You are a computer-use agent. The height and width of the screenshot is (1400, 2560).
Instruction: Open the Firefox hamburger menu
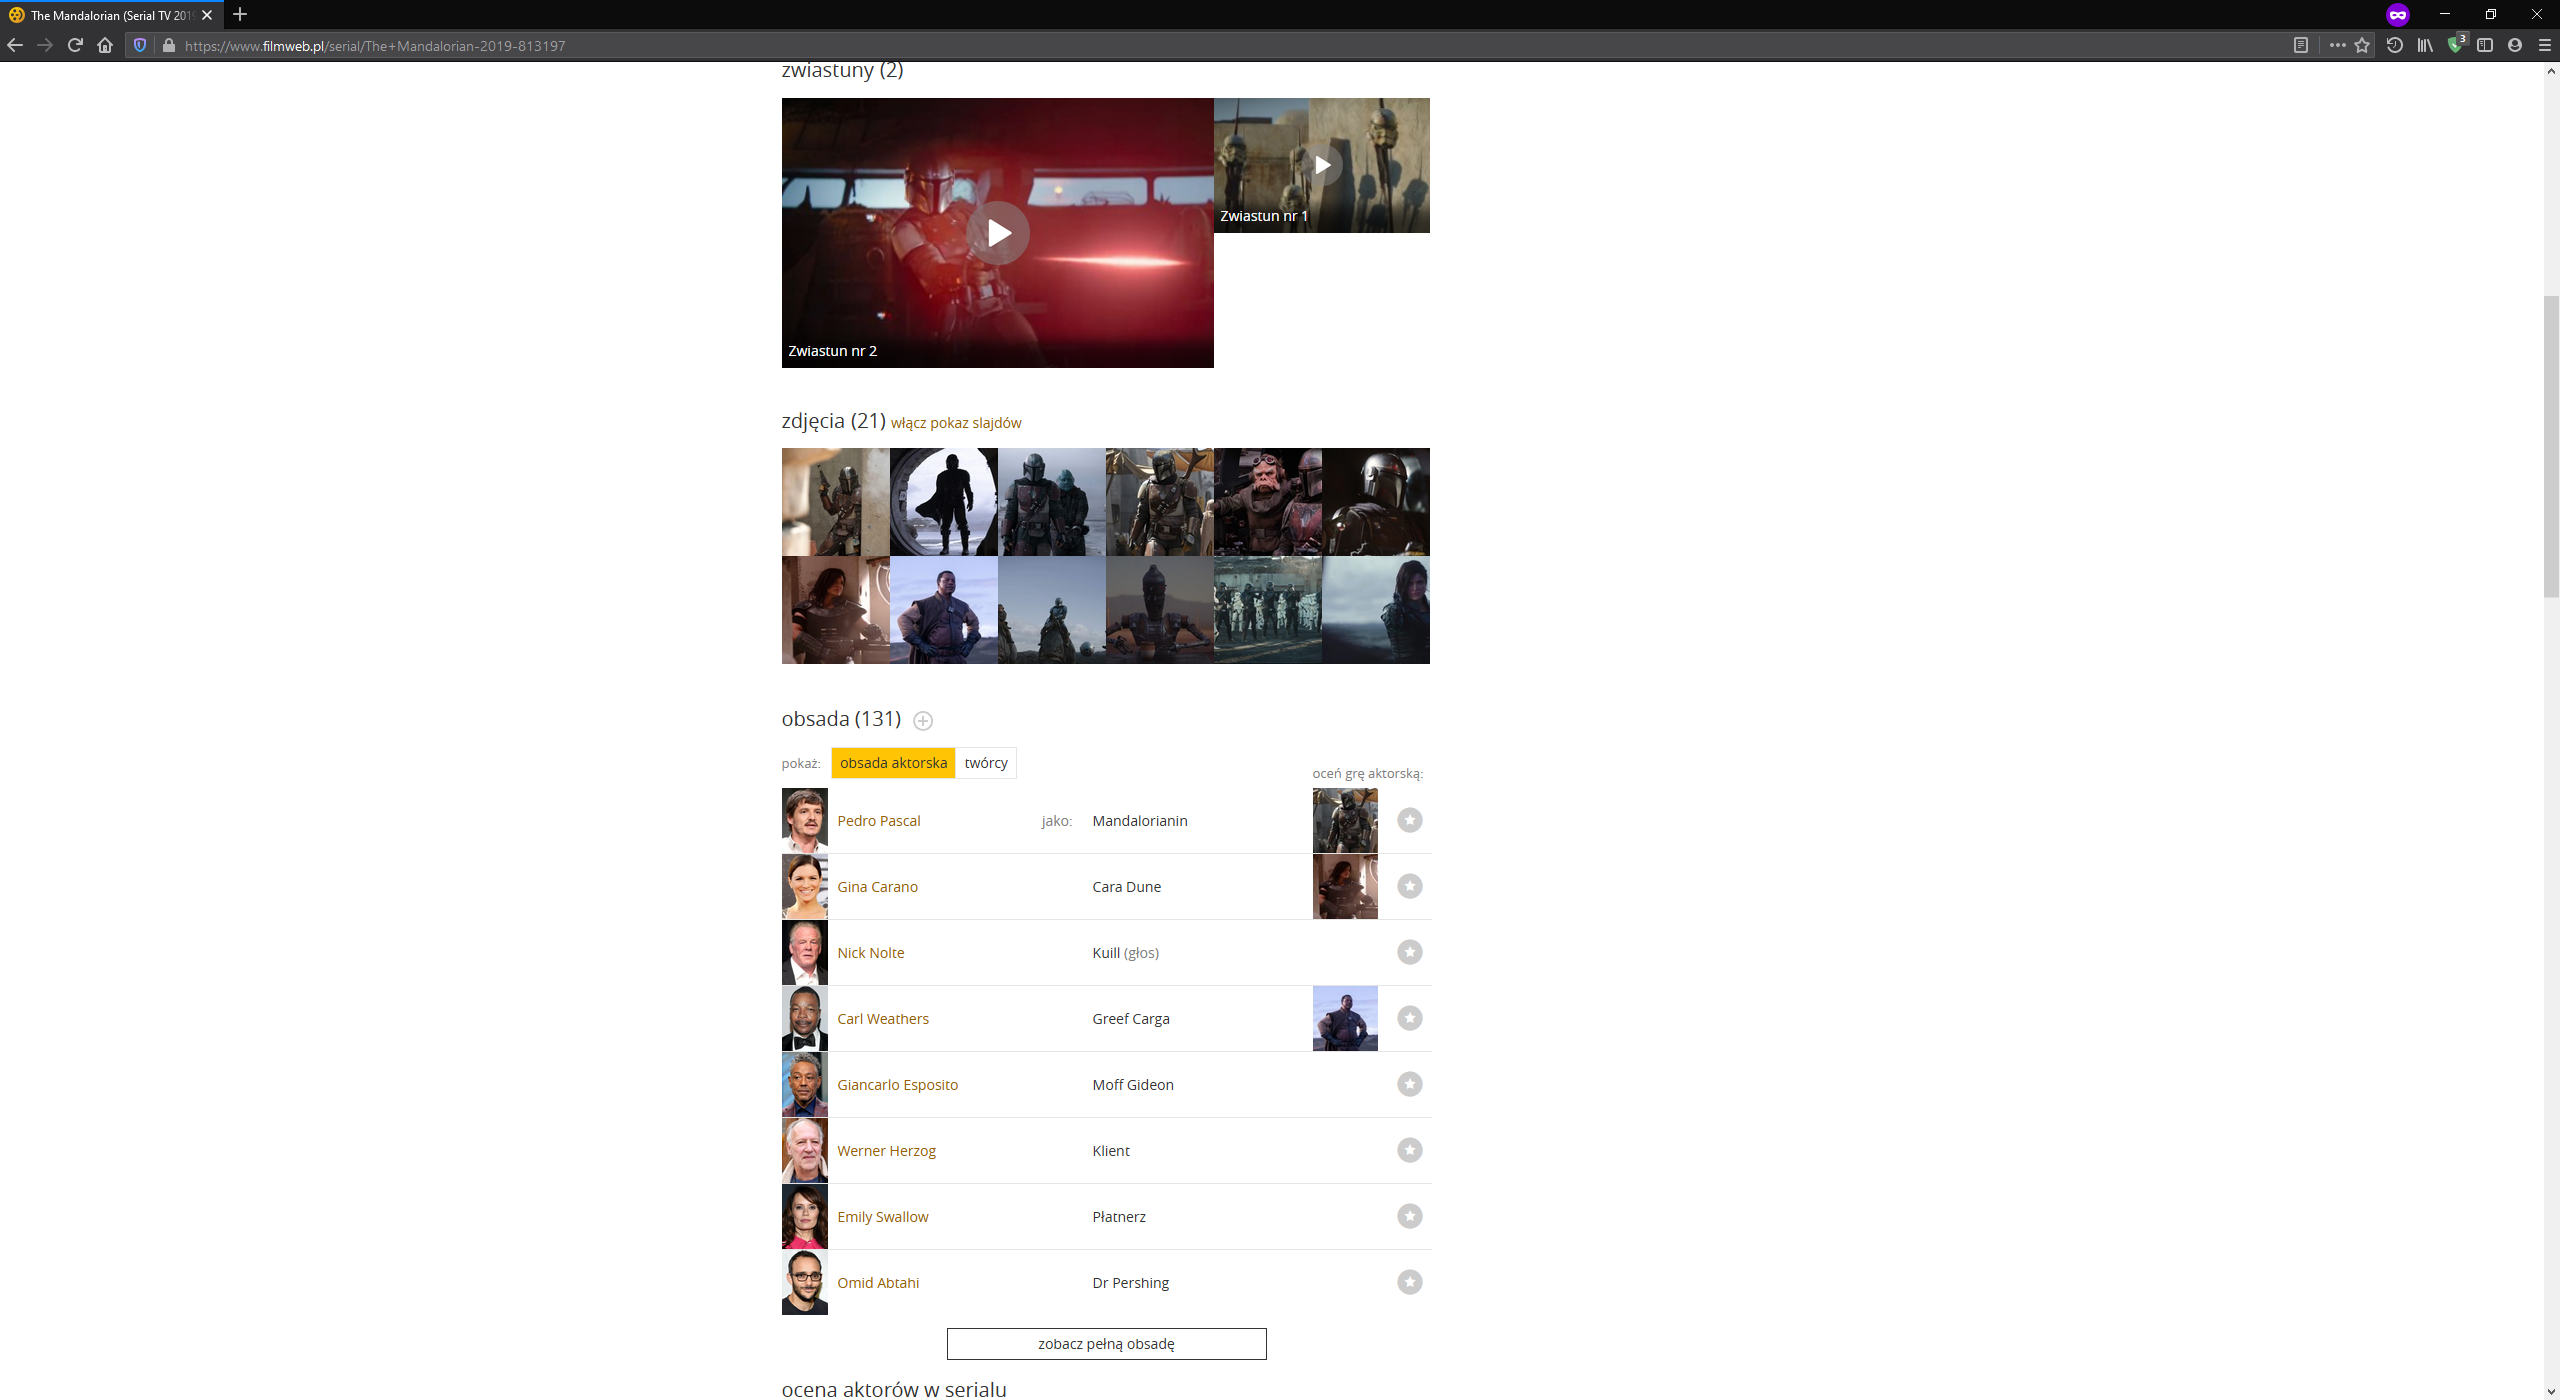(x=2545, y=45)
